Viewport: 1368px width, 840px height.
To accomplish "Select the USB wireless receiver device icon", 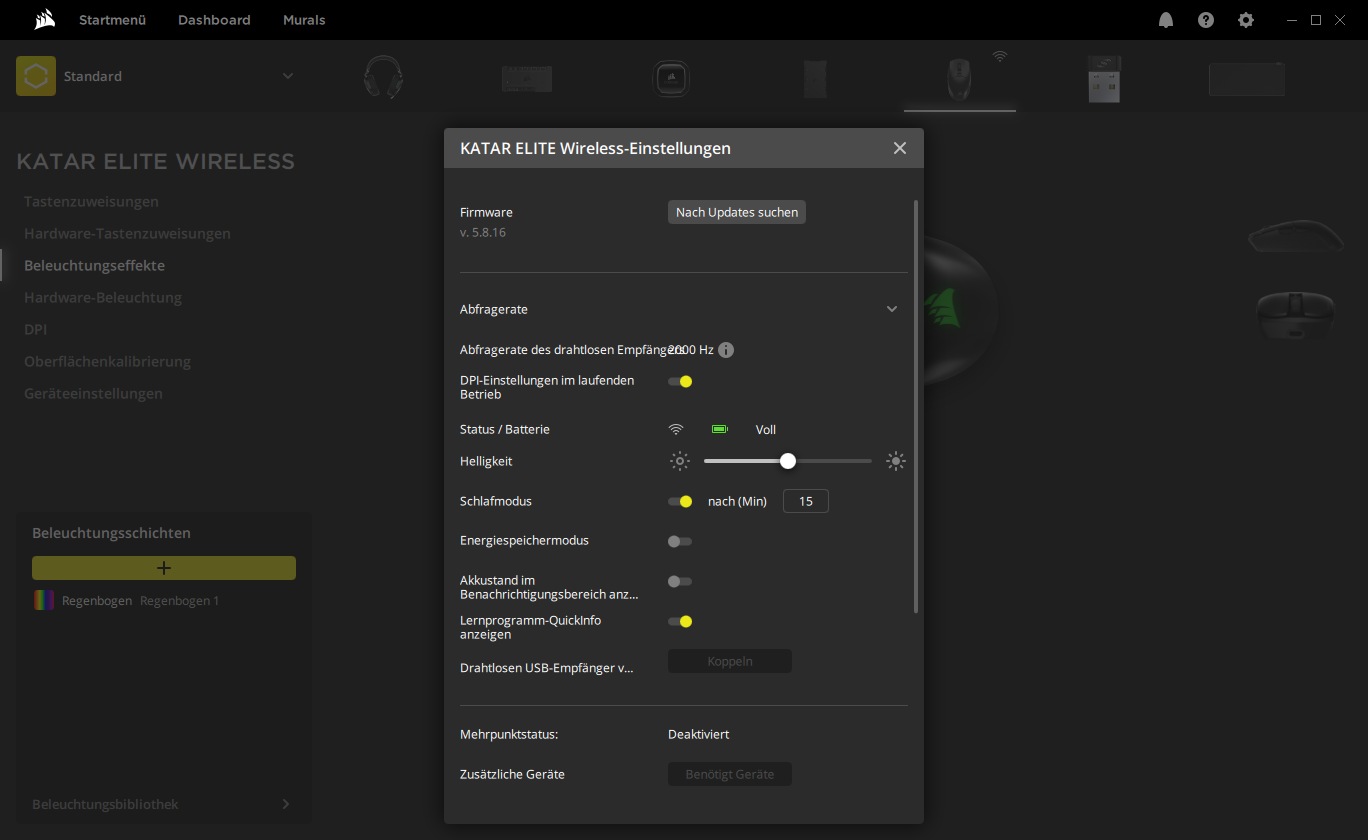I will [x=1104, y=79].
